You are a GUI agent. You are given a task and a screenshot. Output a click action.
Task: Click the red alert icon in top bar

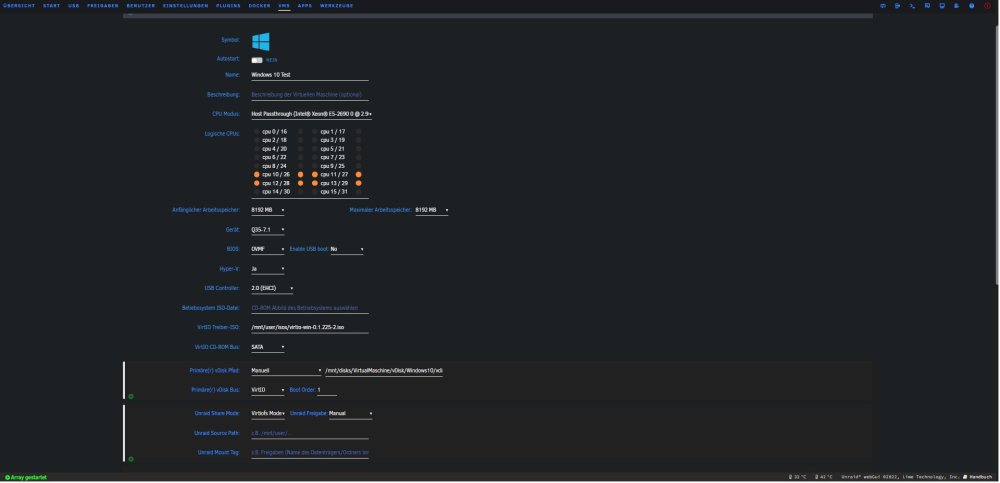(x=987, y=6)
